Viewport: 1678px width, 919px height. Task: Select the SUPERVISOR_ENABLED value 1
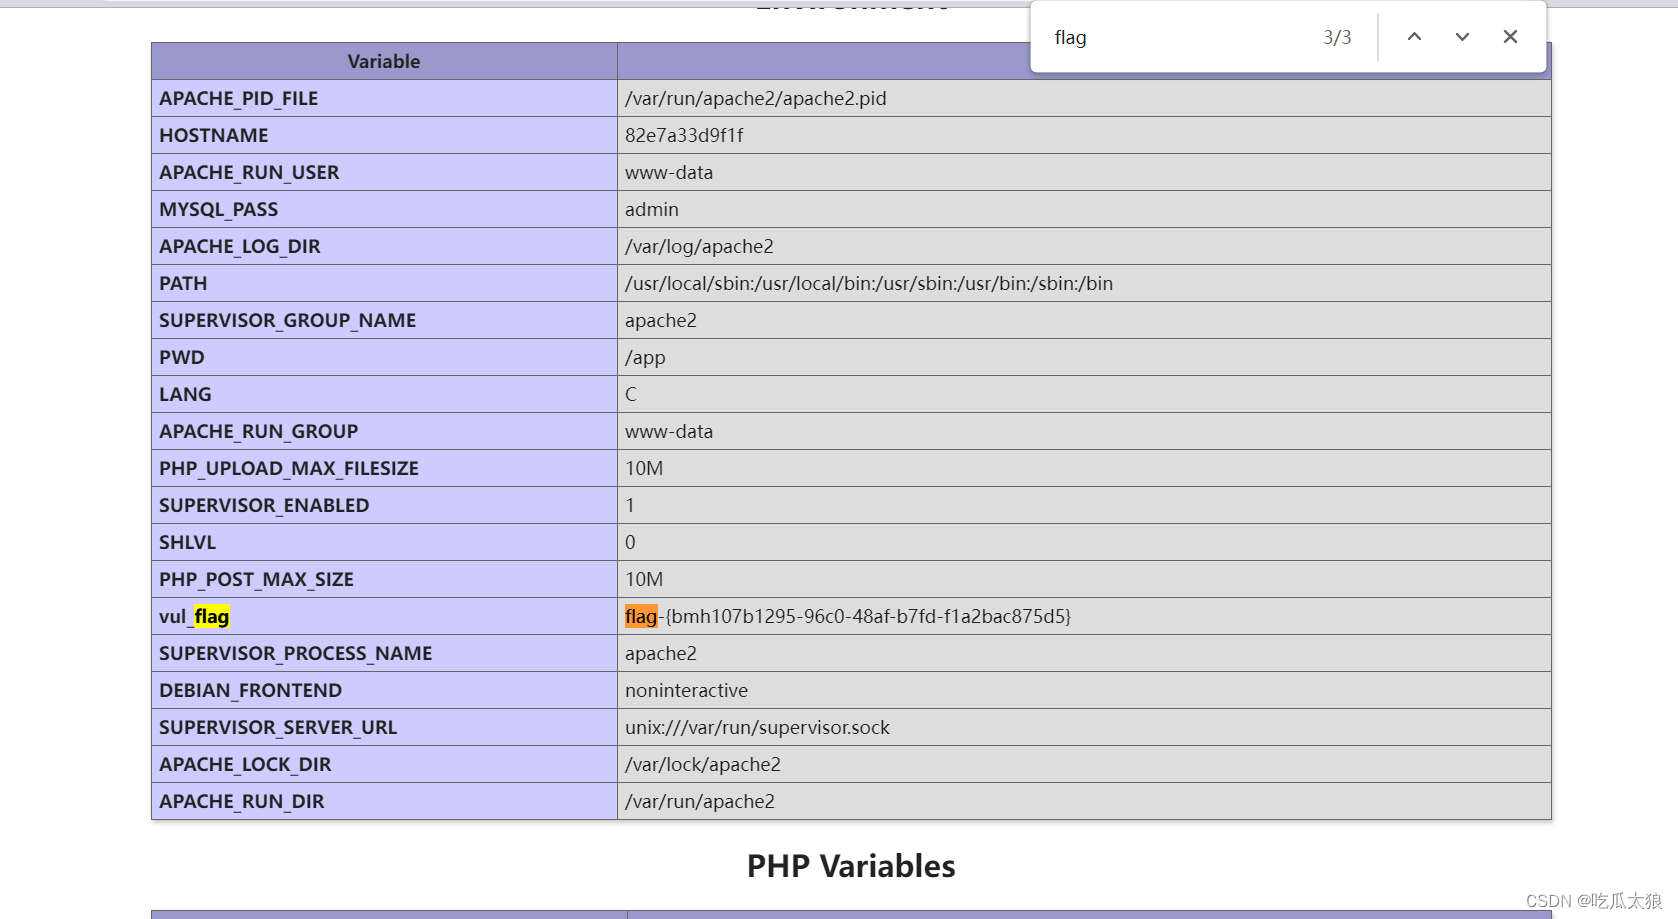(x=630, y=505)
